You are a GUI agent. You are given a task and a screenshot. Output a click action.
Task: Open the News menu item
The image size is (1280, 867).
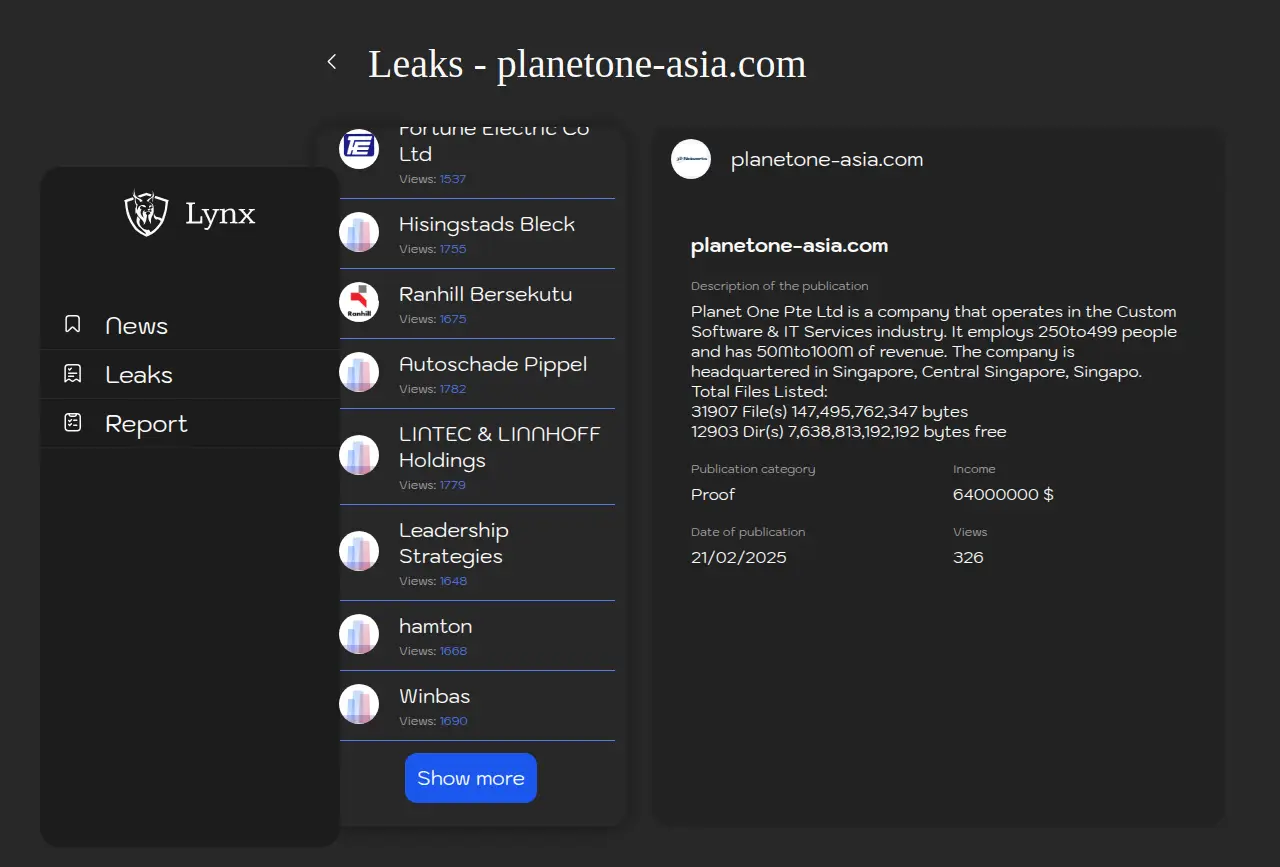(136, 326)
